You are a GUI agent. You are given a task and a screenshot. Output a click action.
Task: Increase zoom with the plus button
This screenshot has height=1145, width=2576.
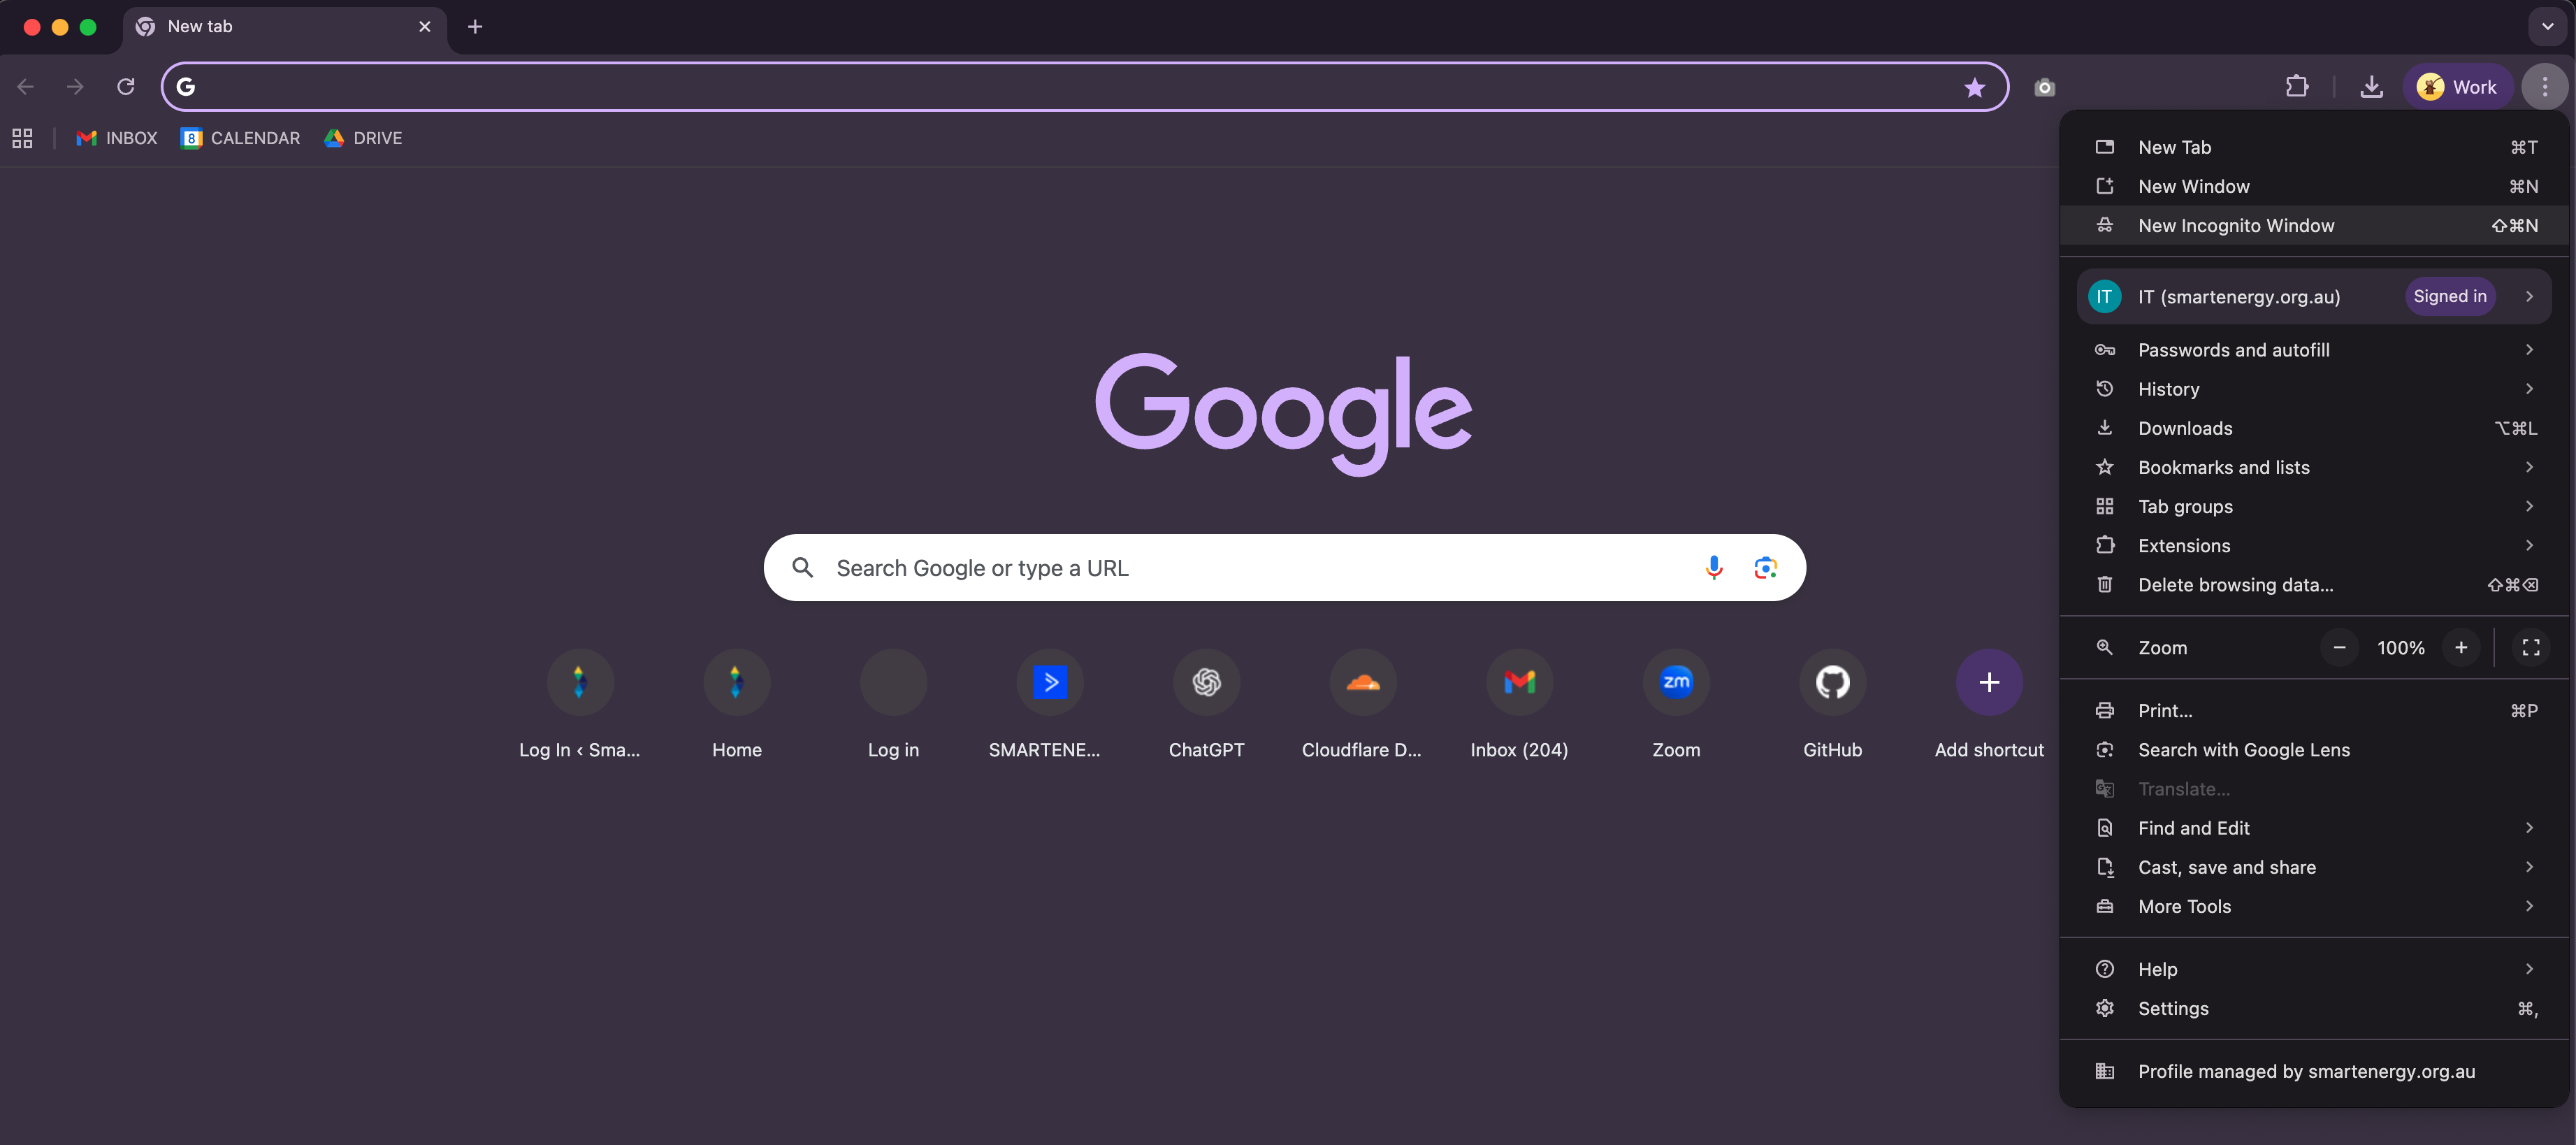[2461, 648]
